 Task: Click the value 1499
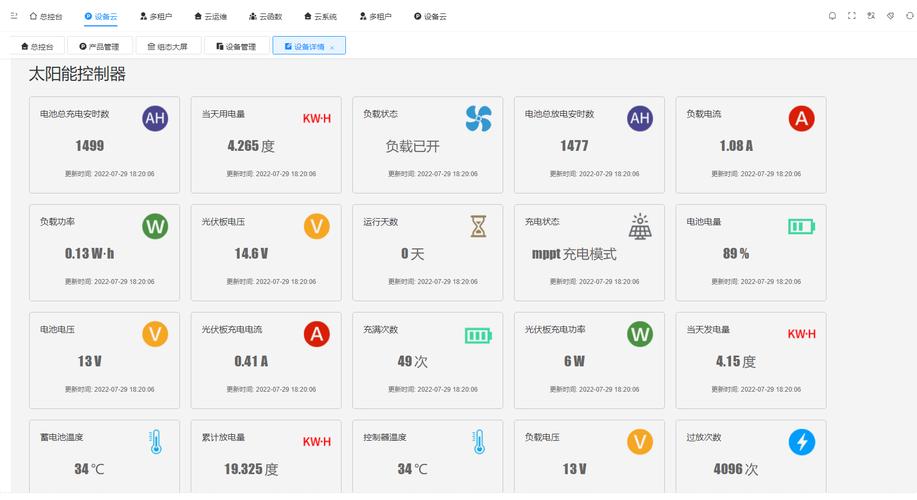pyautogui.click(x=89, y=146)
